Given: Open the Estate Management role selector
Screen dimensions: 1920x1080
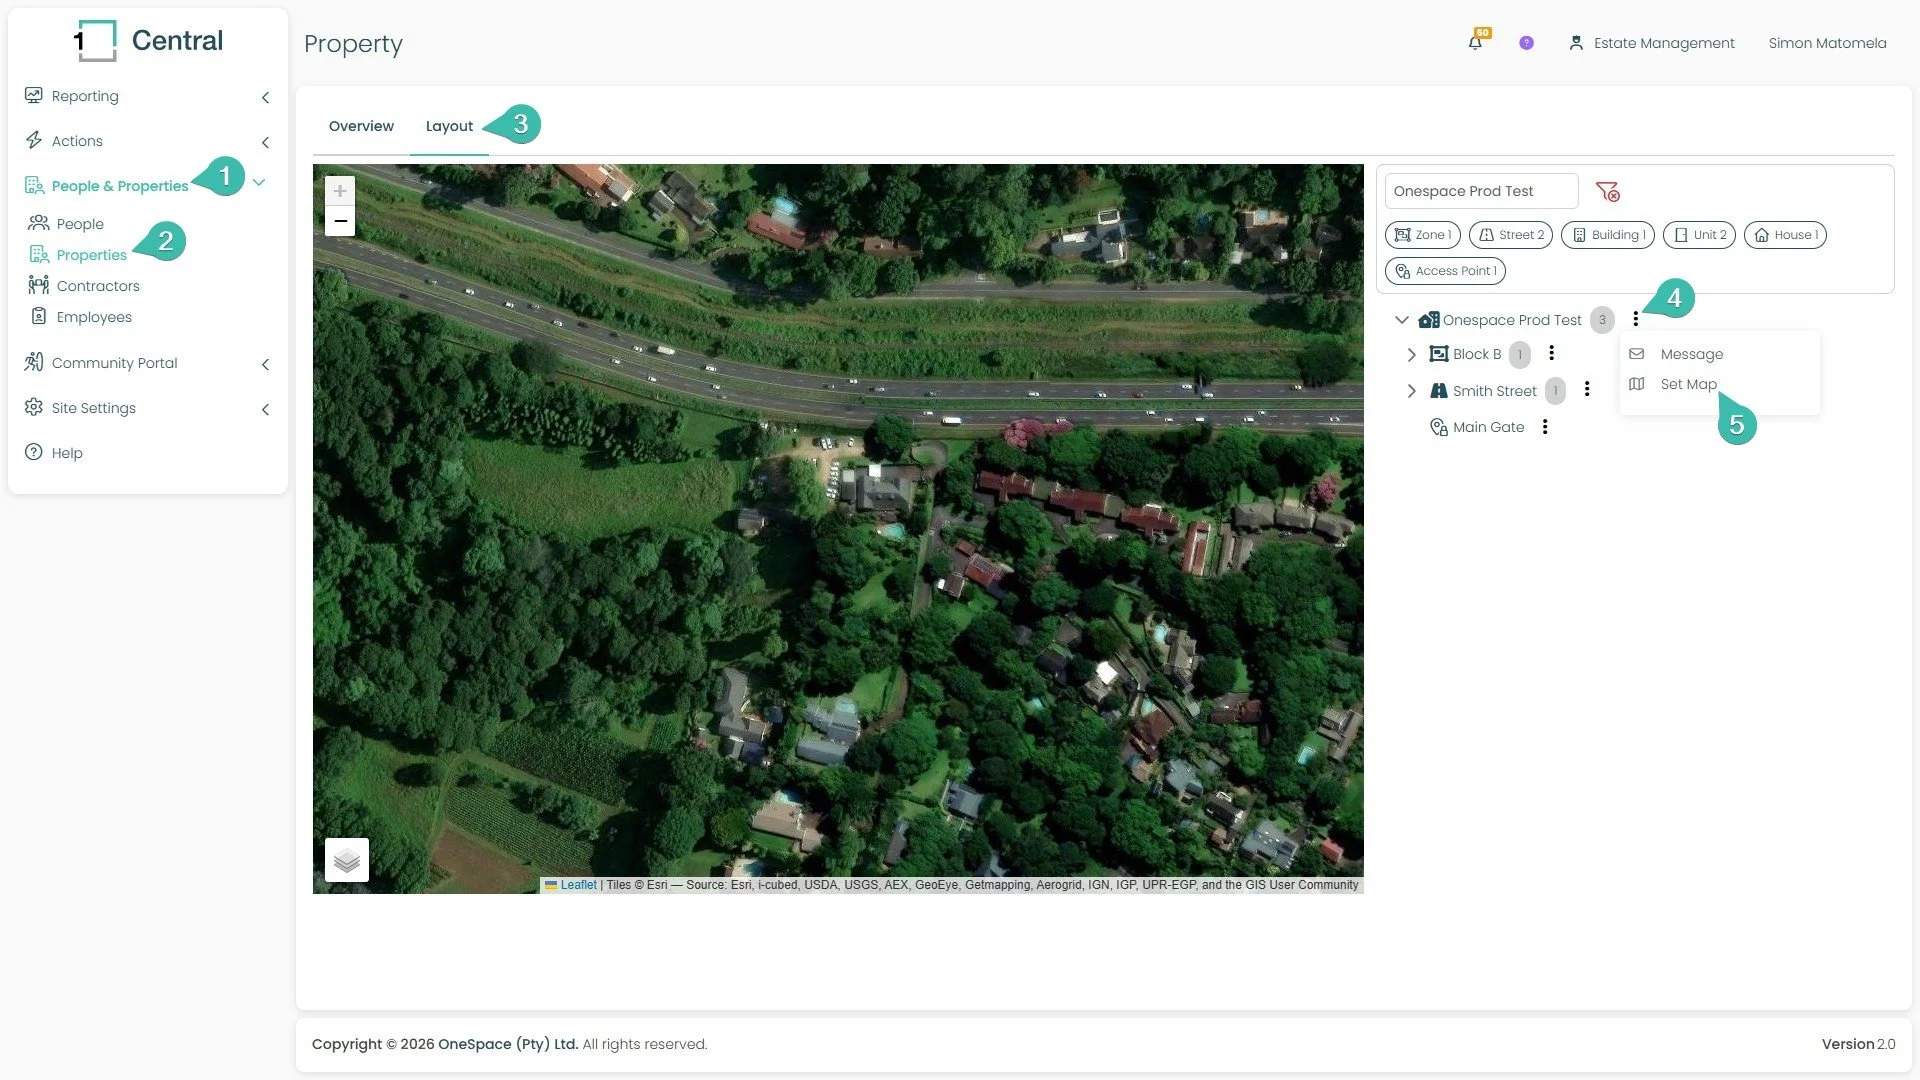Looking at the screenshot, I should click(1651, 43).
